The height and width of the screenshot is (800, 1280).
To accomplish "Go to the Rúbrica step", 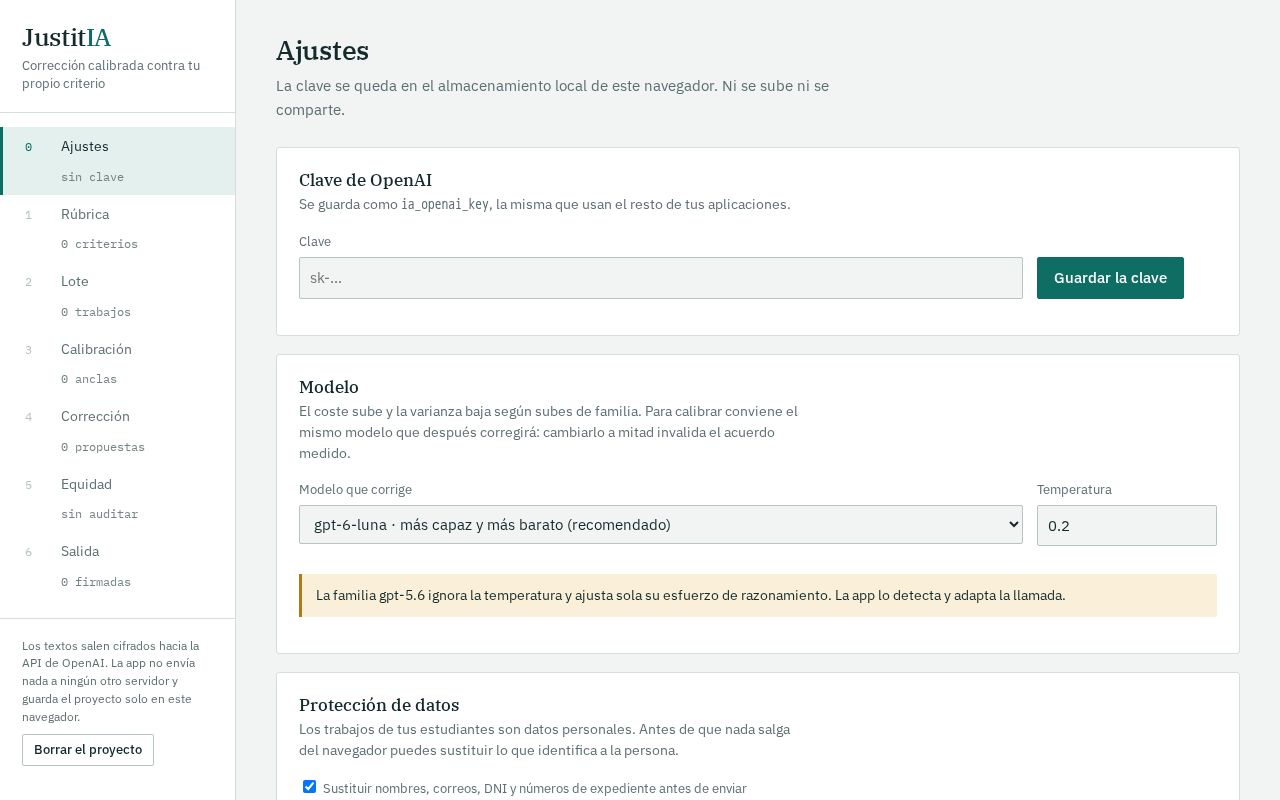I will (x=118, y=228).
